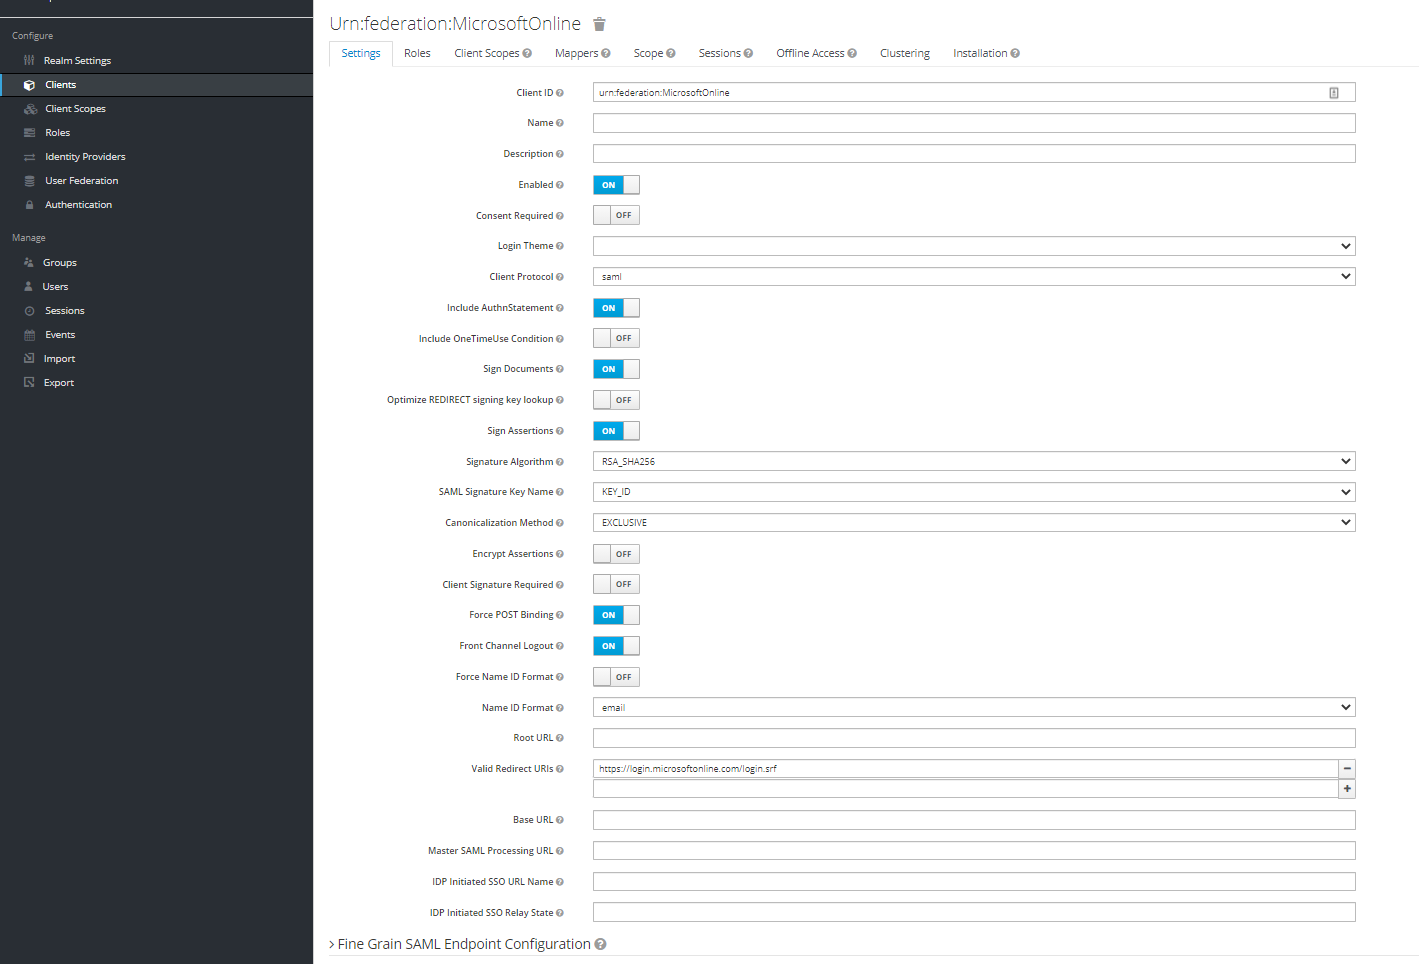Click the trash icon to delete the client

(599, 24)
